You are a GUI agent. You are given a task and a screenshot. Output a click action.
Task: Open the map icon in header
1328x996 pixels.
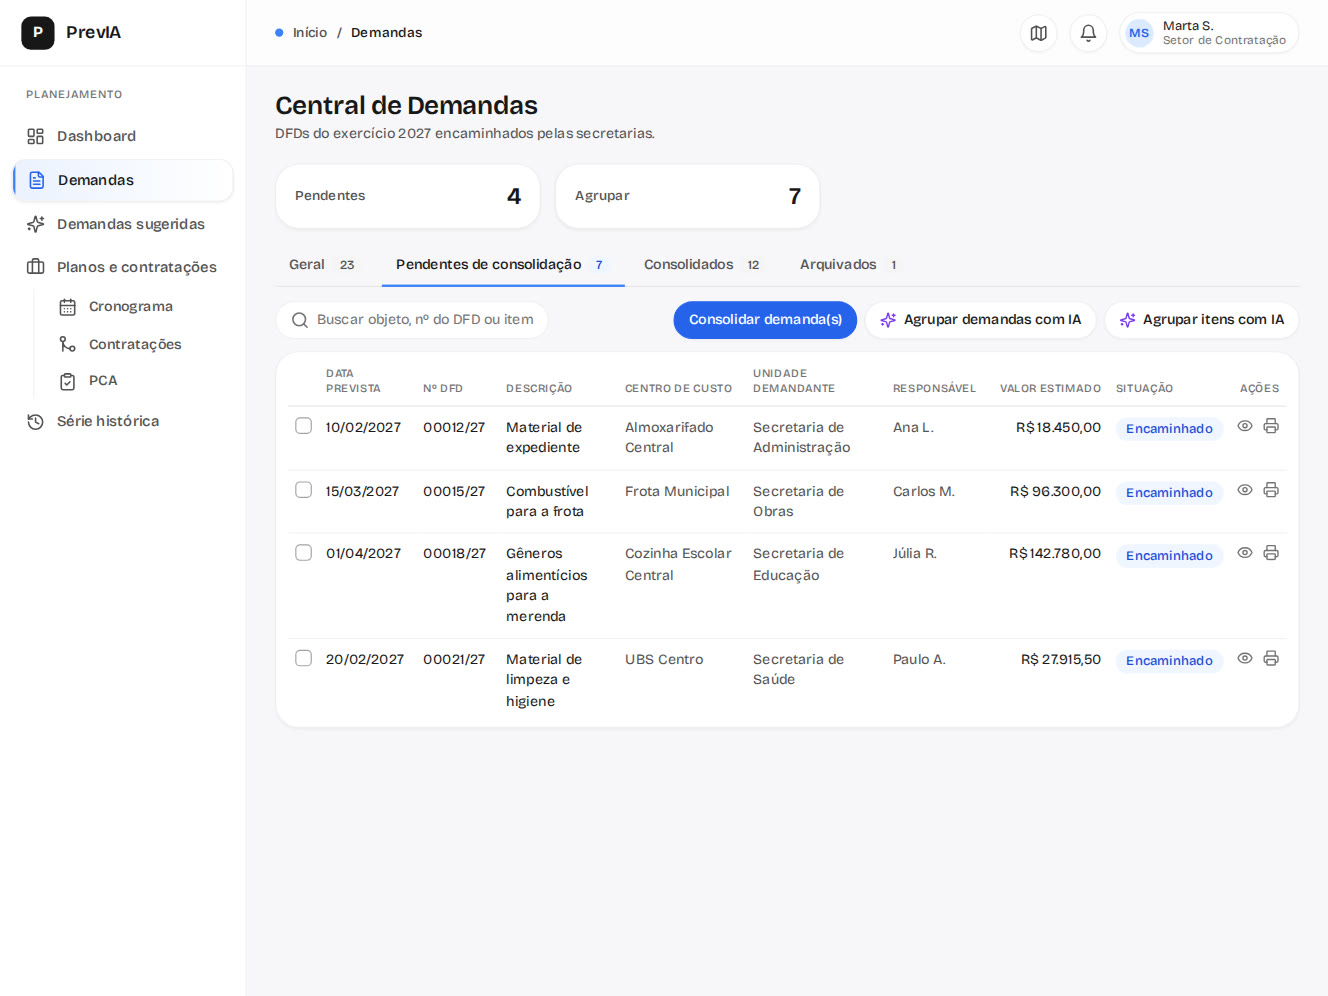click(1038, 33)
